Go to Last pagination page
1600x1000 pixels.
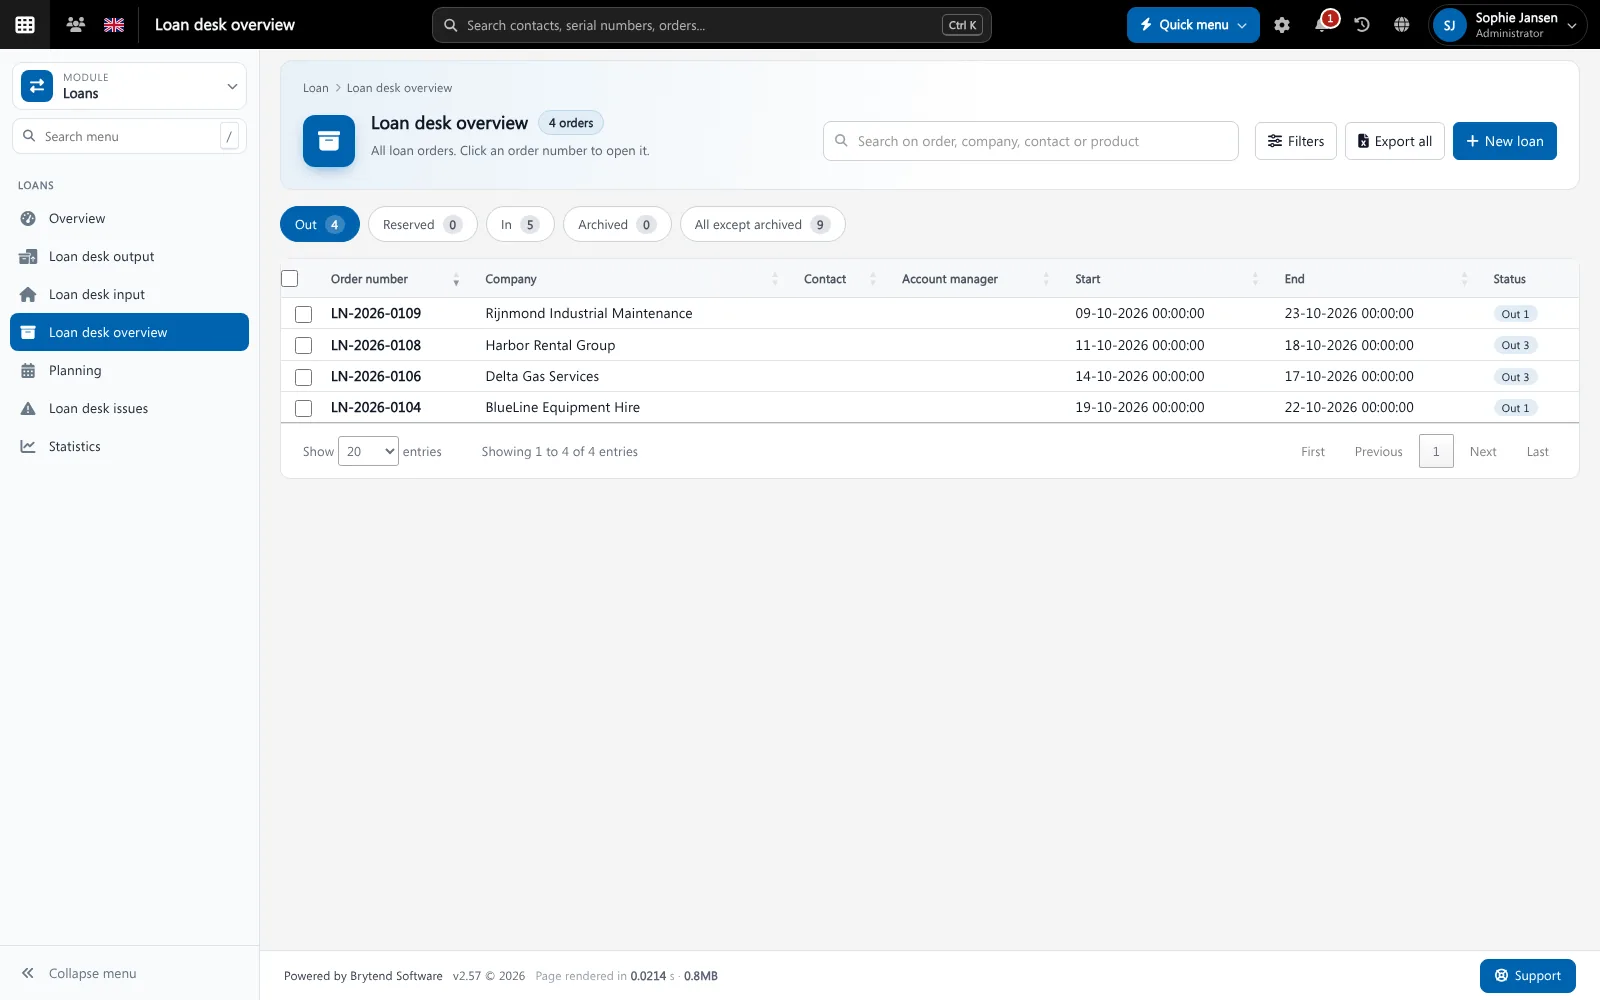pyautogui.click(x=1537, y=452)
